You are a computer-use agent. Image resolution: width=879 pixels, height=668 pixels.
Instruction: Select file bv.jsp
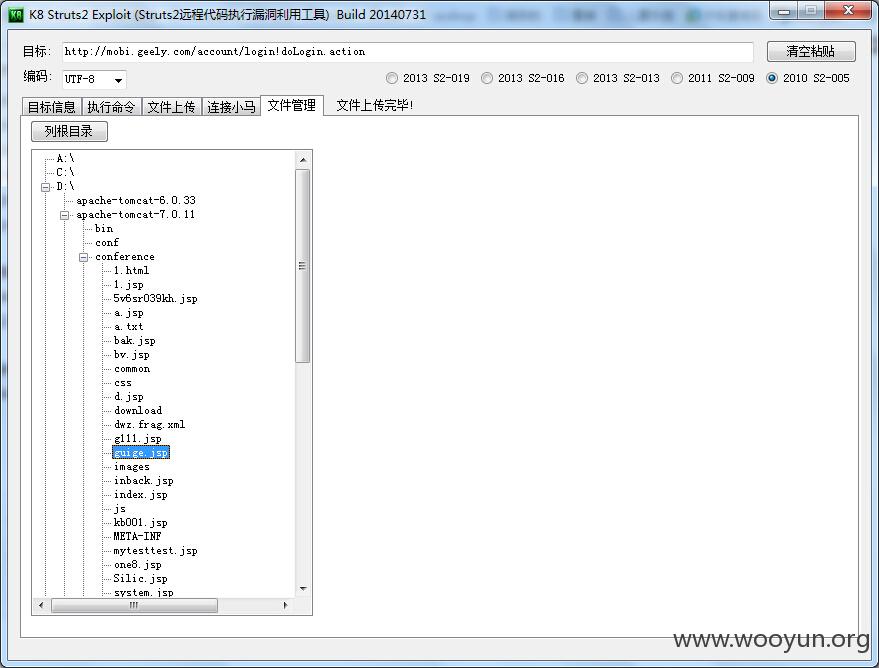tap(132, 355)
